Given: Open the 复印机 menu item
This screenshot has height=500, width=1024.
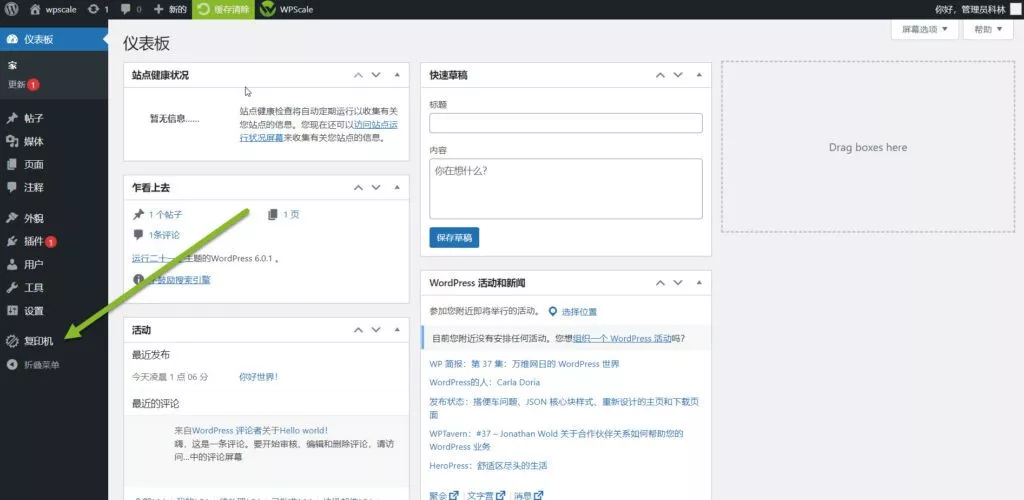Looking at the screenshot, I should [x=54, y=341].
